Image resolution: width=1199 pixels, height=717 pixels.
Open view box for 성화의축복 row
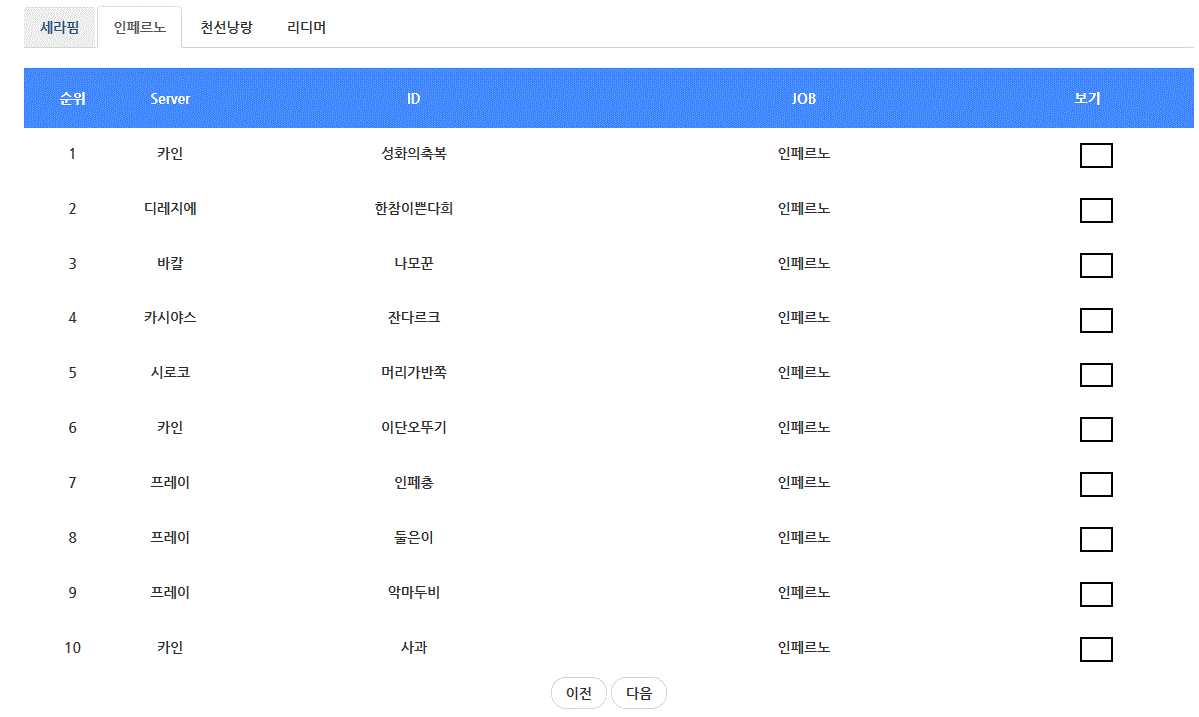1096,155
